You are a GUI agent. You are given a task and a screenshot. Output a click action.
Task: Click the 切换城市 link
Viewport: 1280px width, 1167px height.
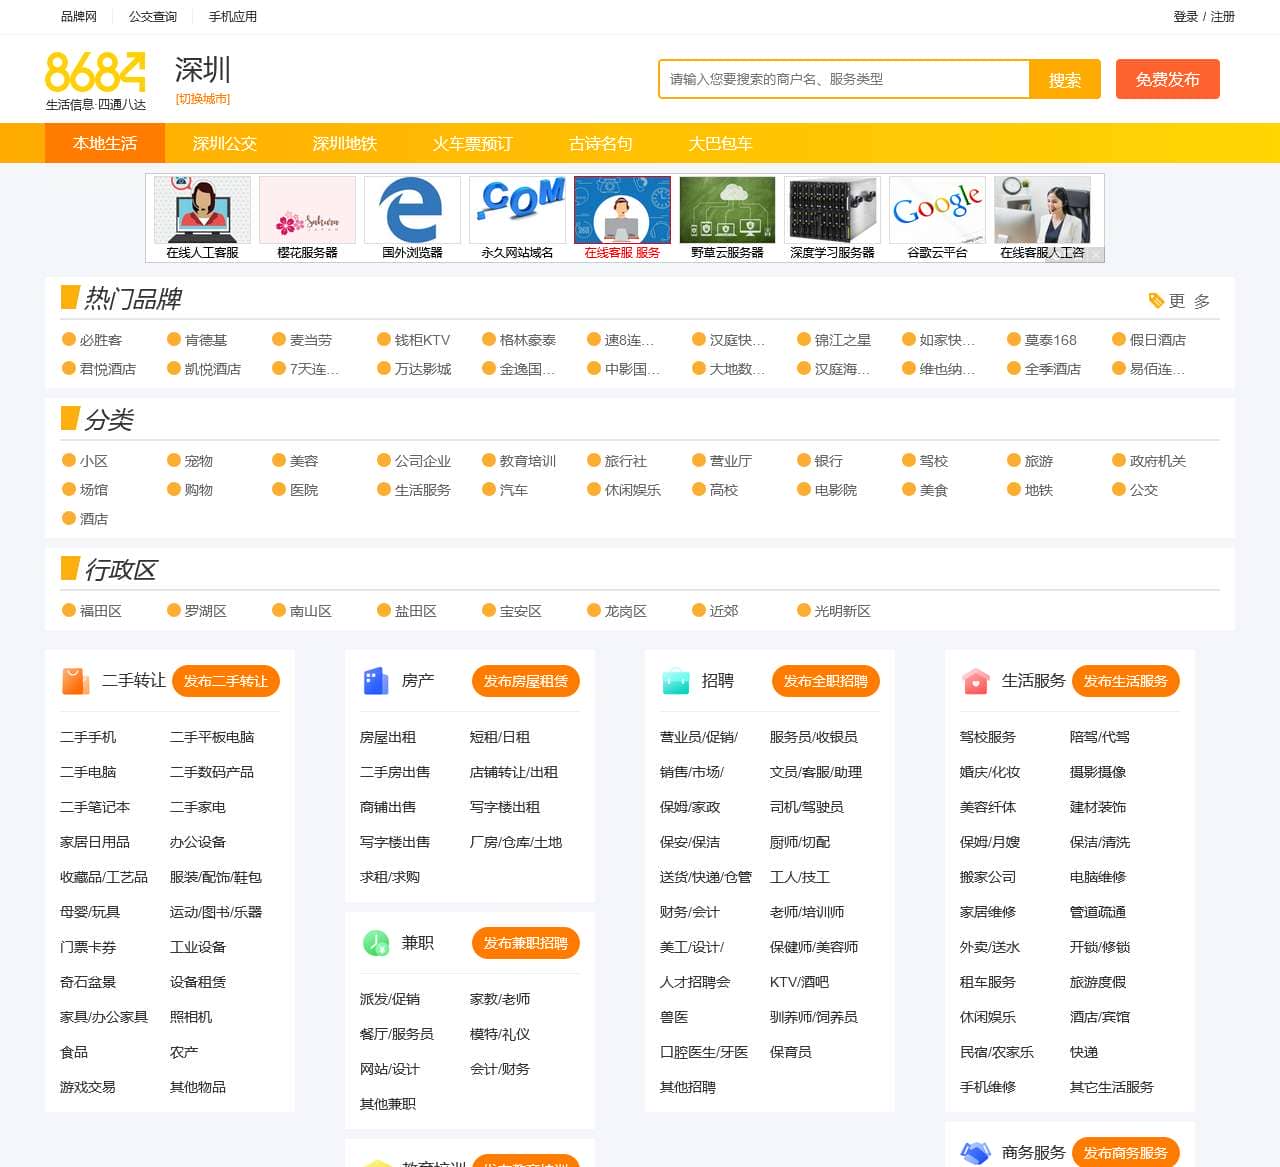pyautogui.click(x=203, y=98)
